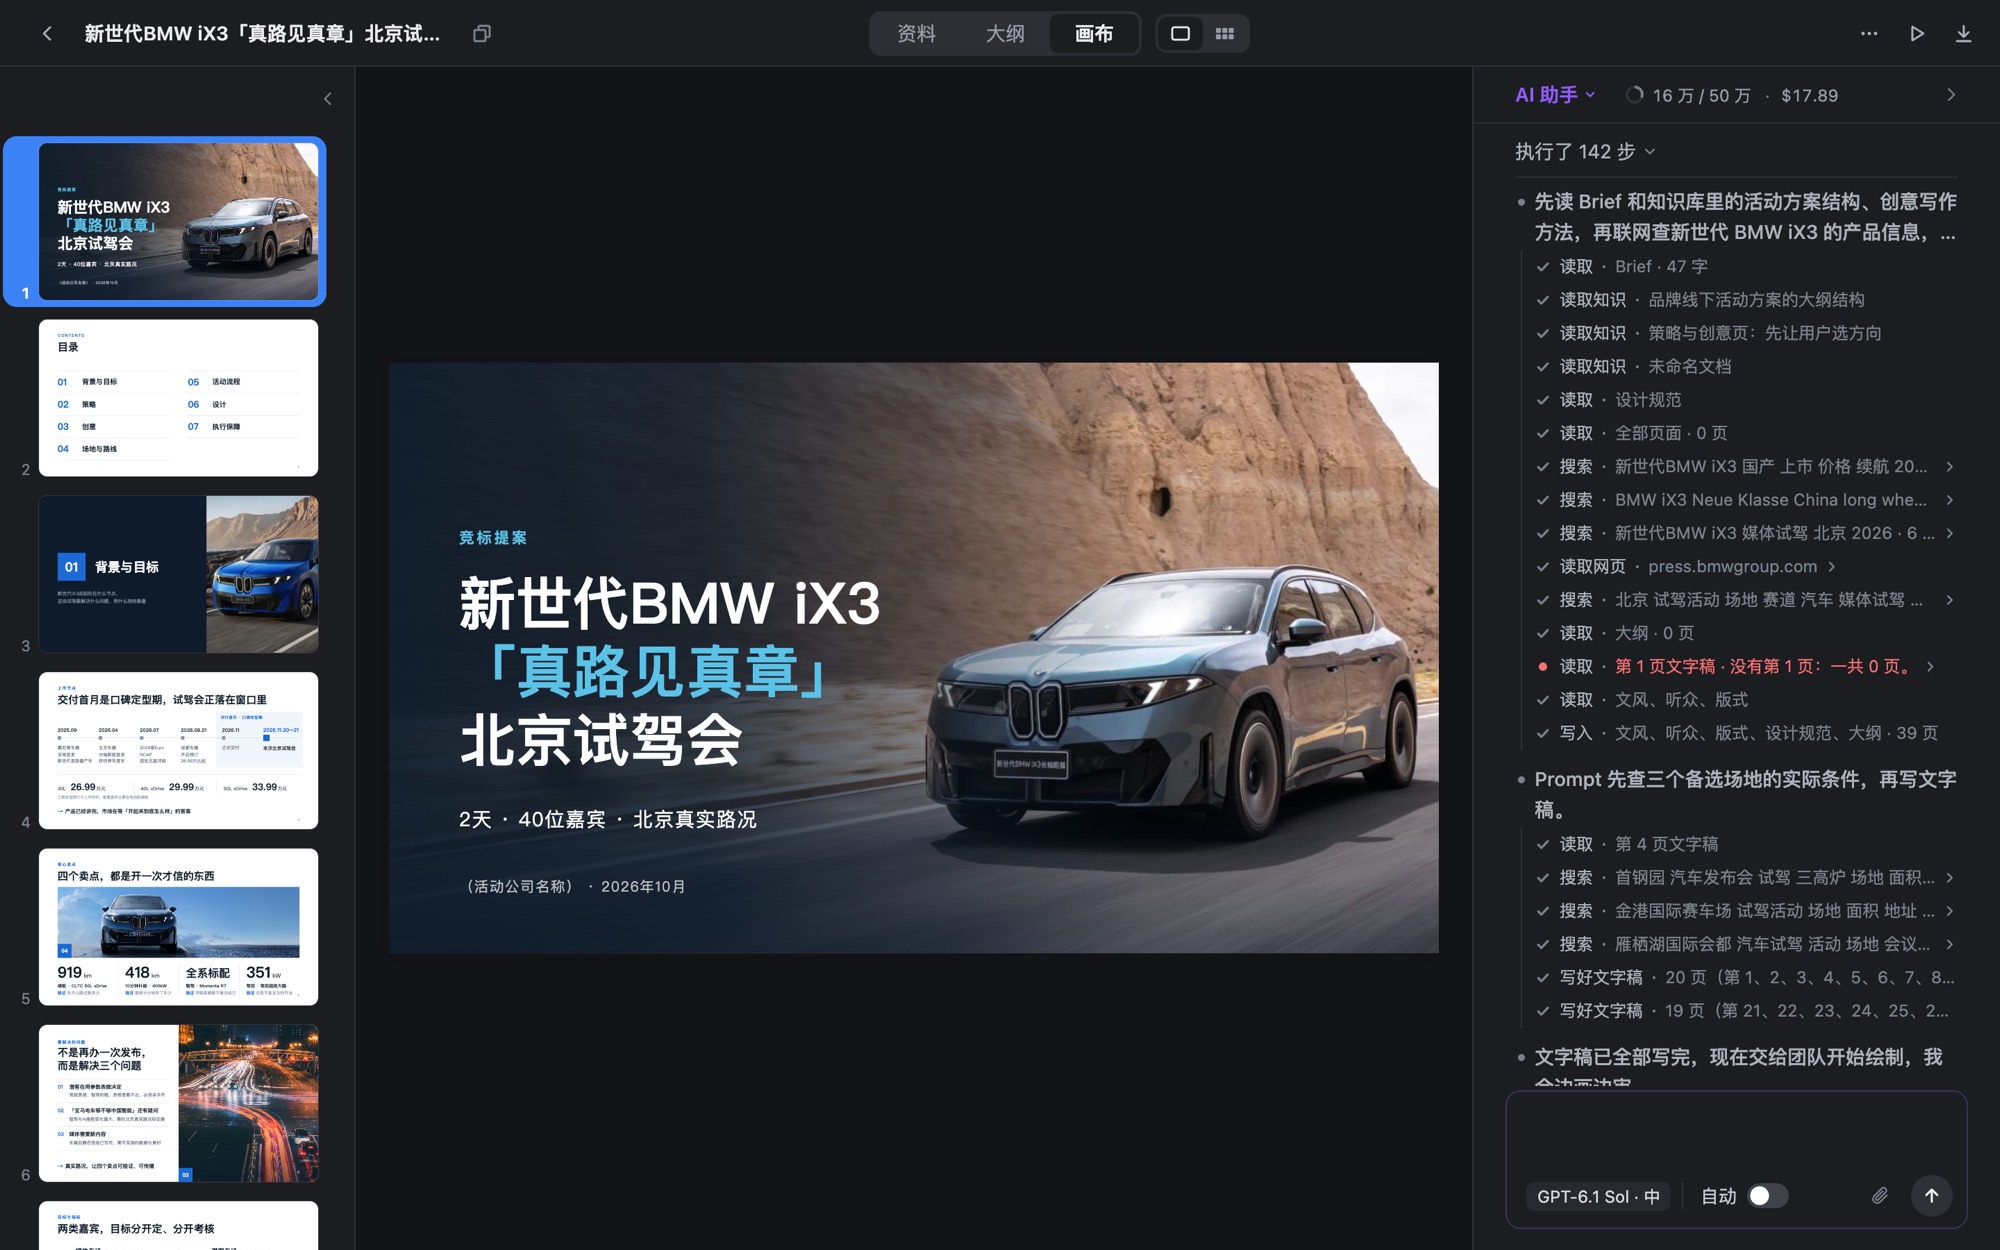Open the more options ellipsis menu
The height and width of the screenshot is (1250, 2000).
[1869, 33]
